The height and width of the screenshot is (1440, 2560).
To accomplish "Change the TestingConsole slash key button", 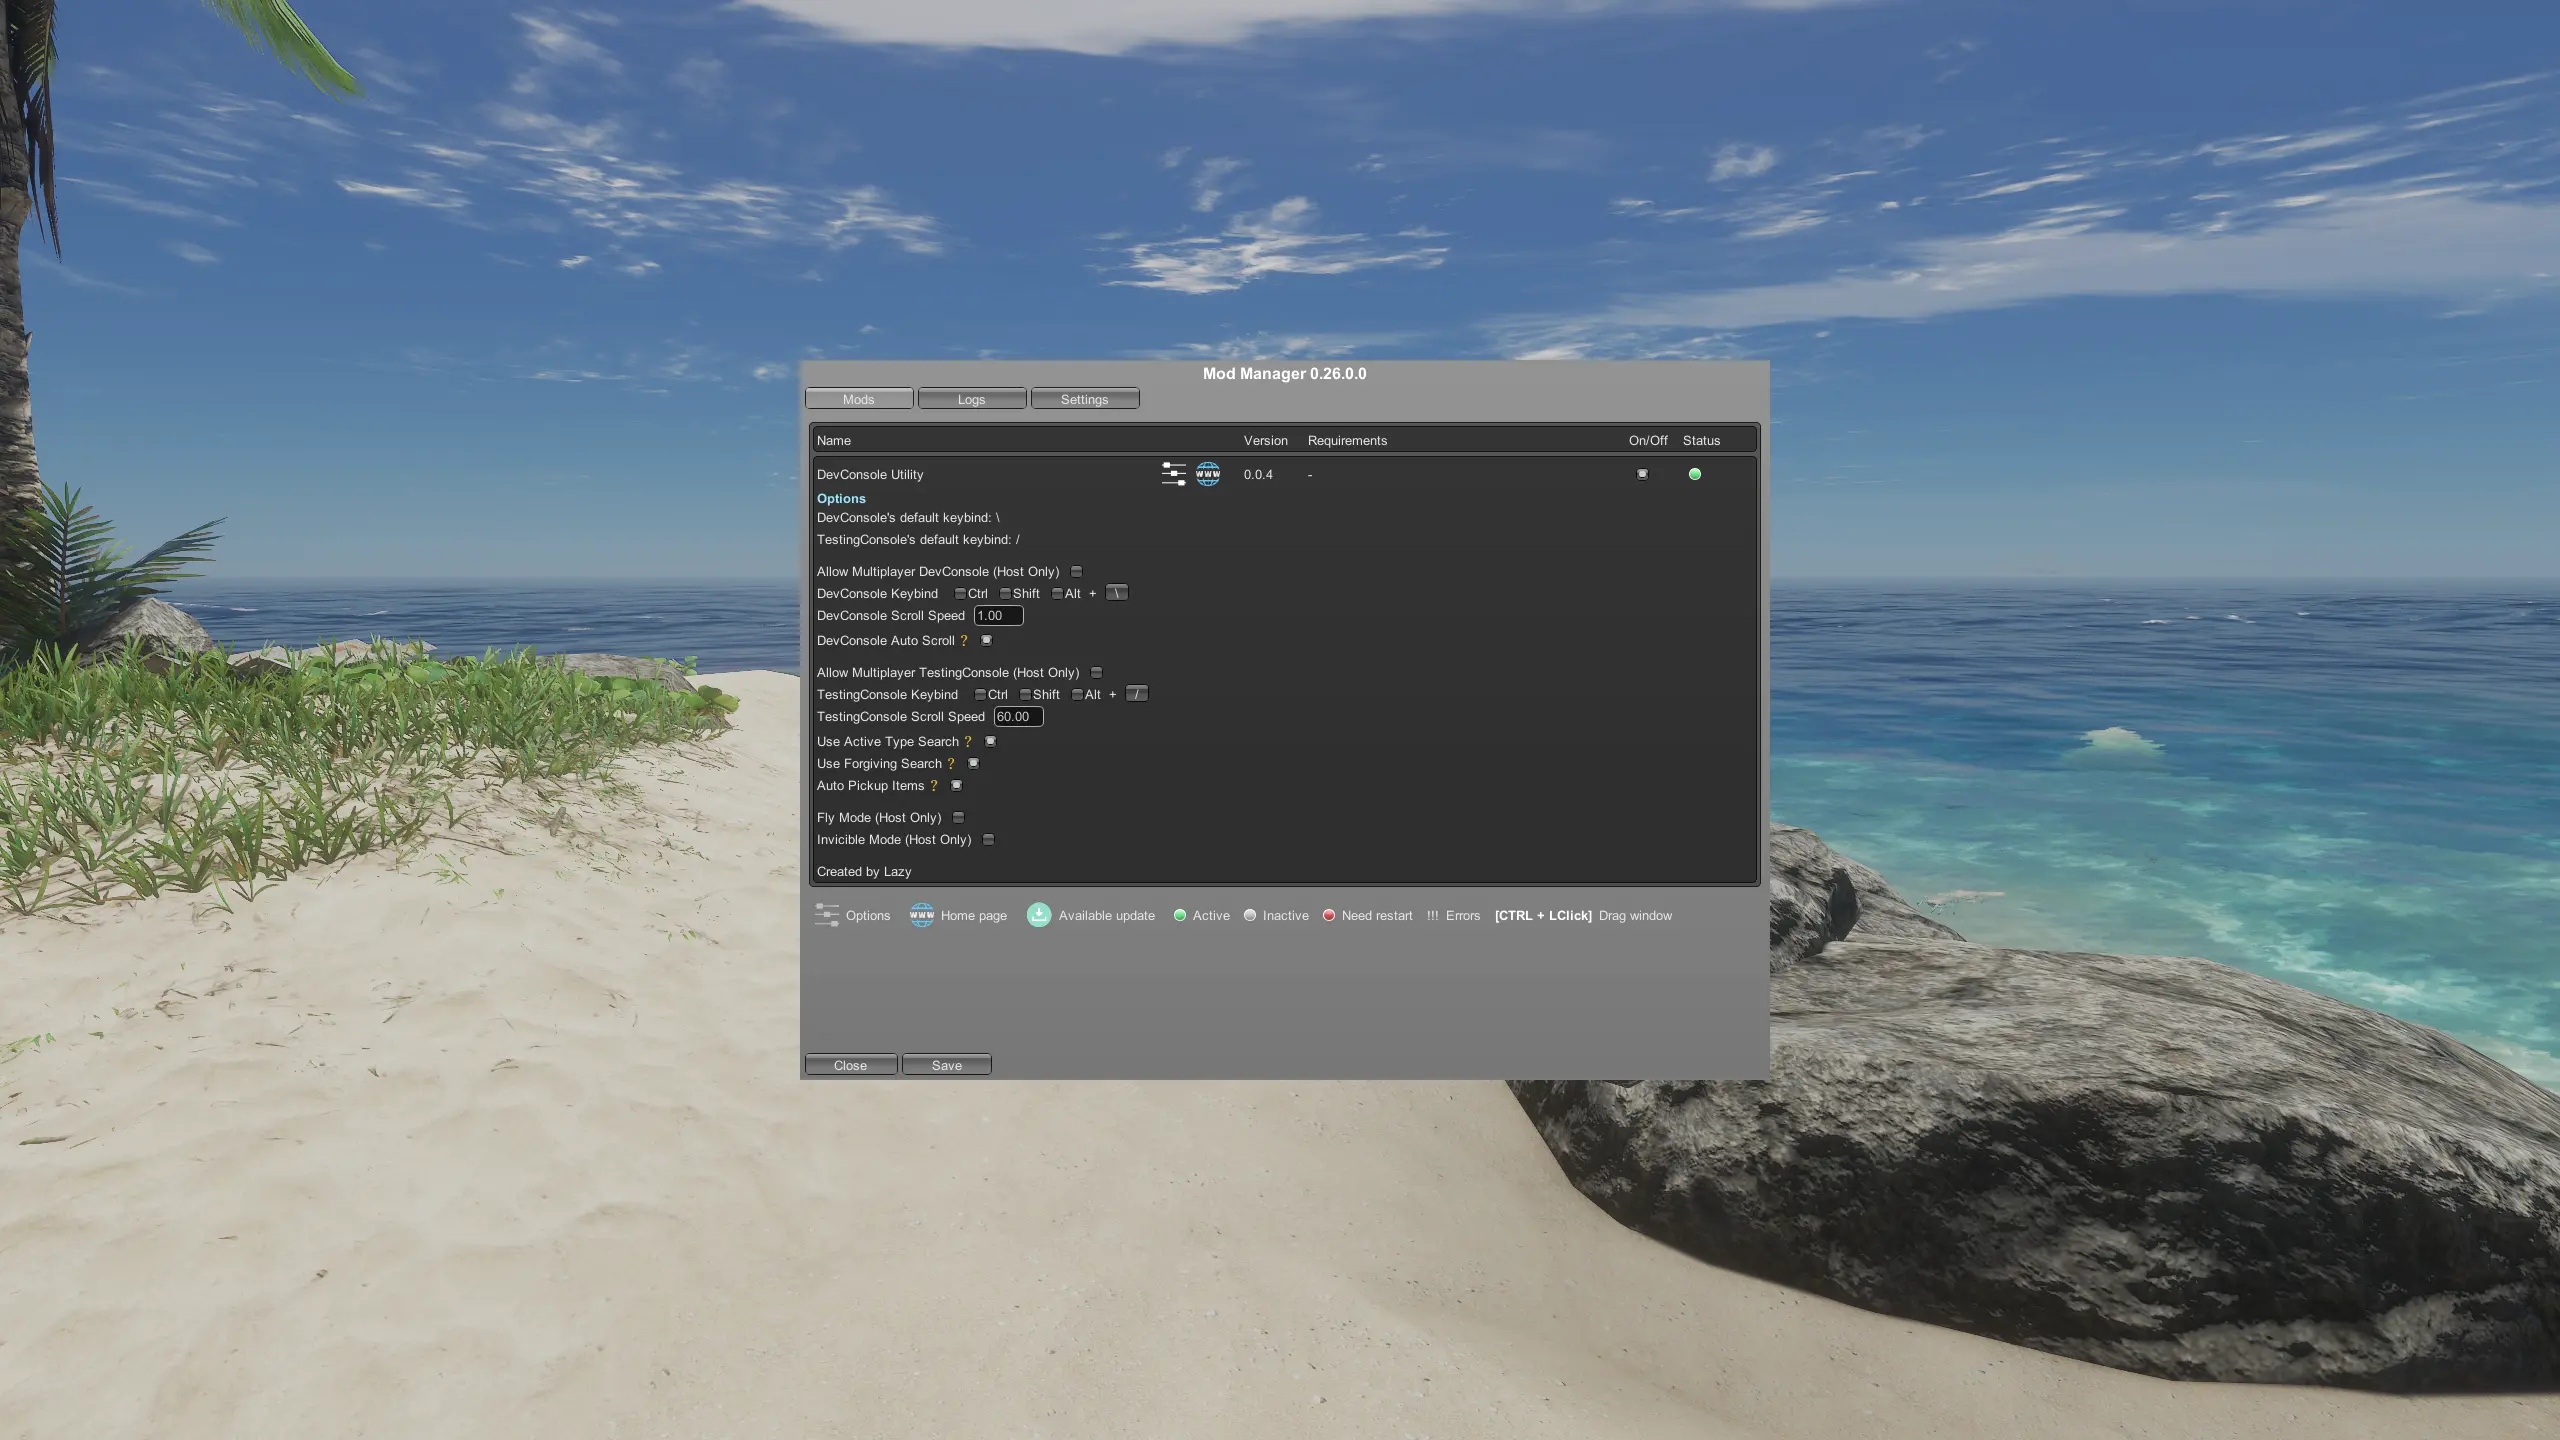I will 1137,694.
